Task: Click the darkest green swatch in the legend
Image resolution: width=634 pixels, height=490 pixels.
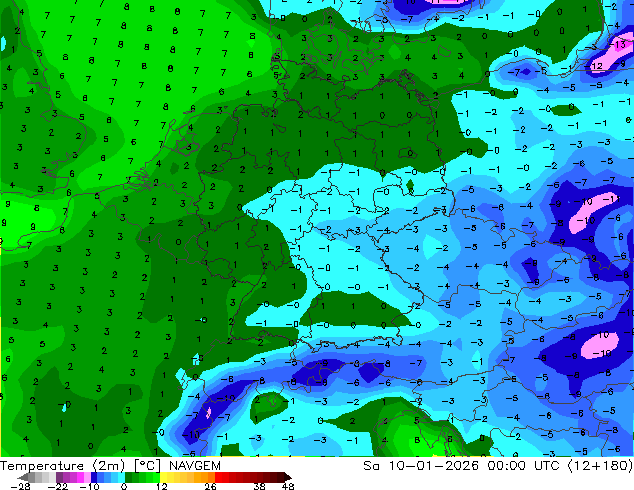Action: click(x=129, y=477)
